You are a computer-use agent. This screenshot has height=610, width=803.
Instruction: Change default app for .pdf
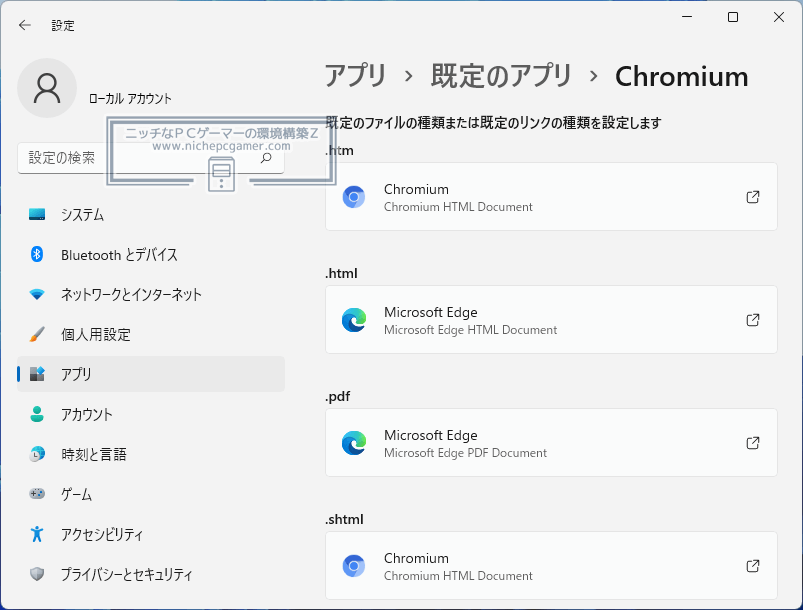[x=551, y=443]
